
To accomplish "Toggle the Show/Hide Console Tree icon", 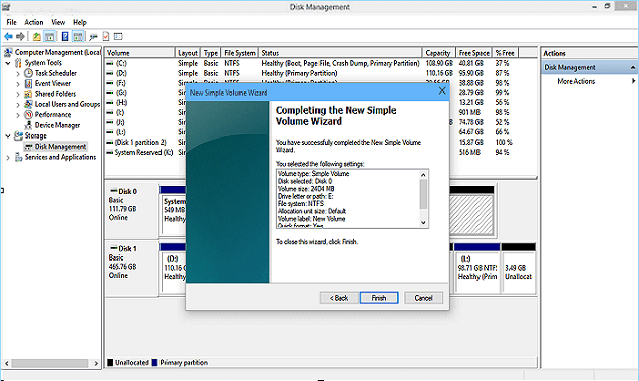I will [x=49, y=37].
